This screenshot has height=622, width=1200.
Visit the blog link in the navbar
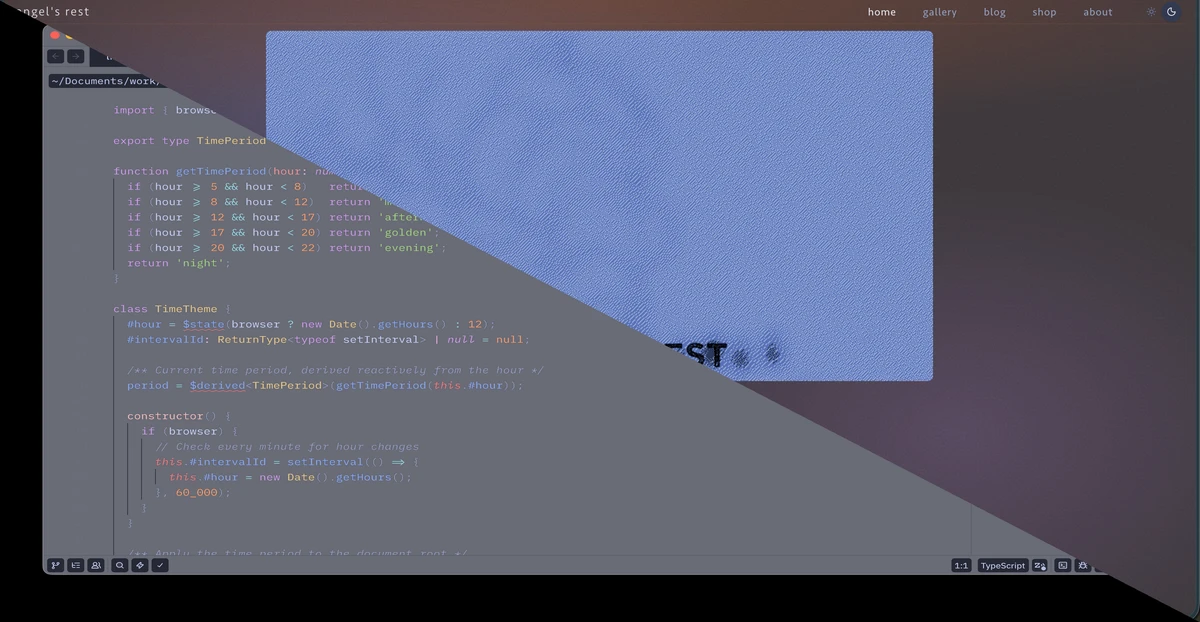click(x=994, y=11)
